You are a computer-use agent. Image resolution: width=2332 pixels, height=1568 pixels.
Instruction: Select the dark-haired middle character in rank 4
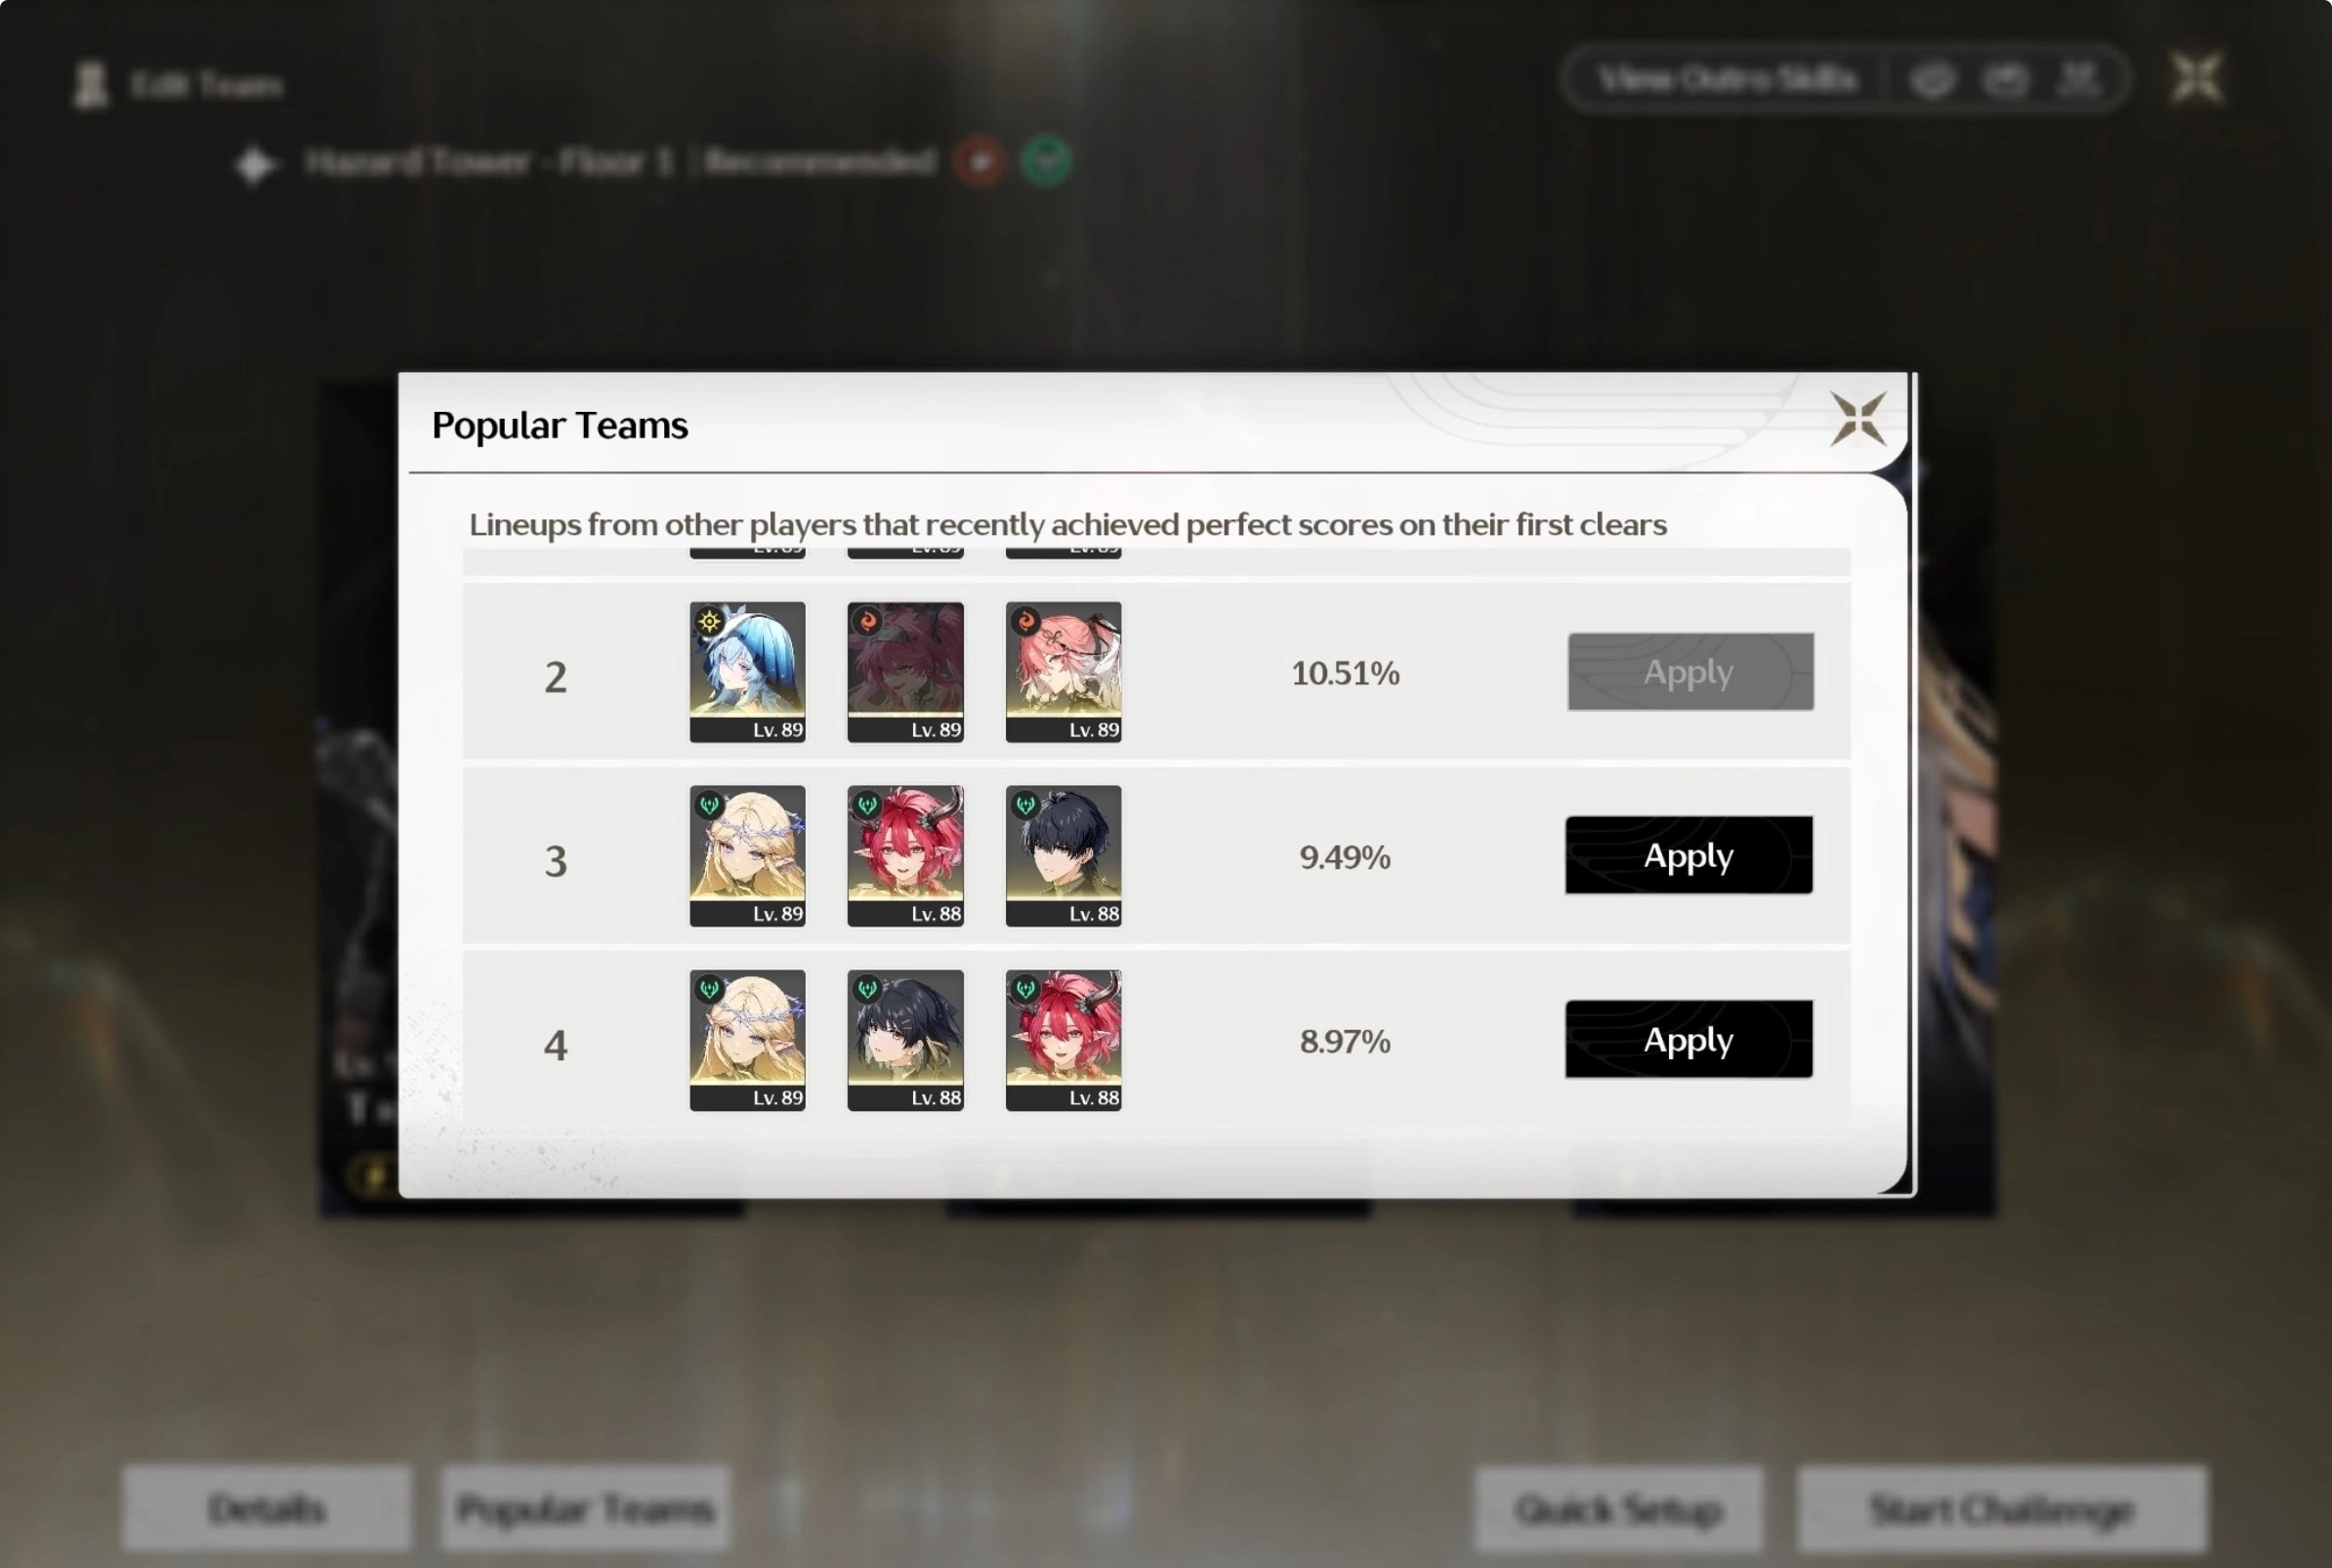pyautogui.click(x=905, y=1039)
